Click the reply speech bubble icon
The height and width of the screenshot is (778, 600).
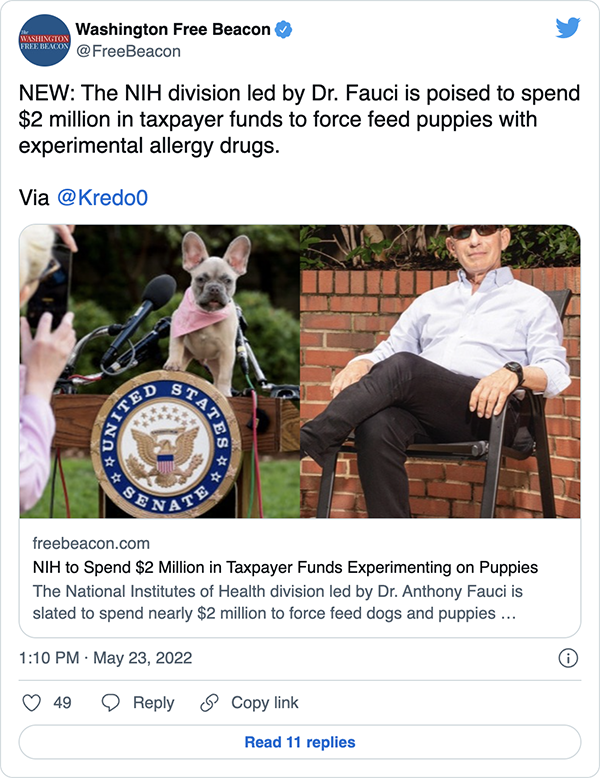tap(112, 703)
